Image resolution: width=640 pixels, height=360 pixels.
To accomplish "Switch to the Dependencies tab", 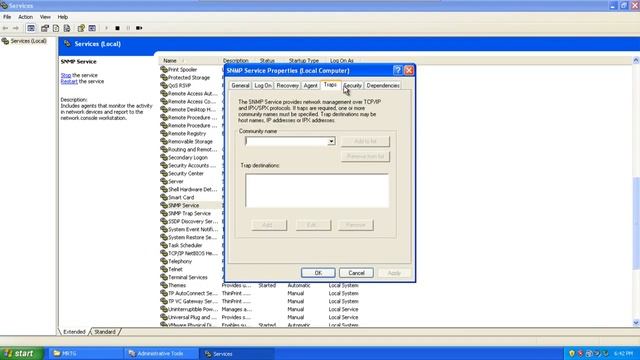I will pyautogui.click(x=383, y=86).
